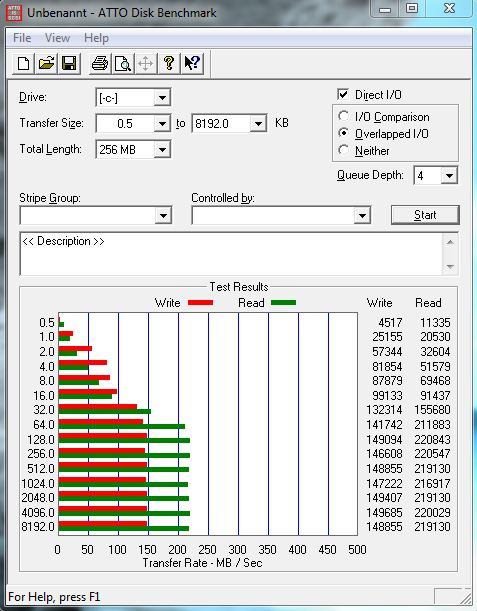Click the ATTO application icon in the title bar

tap(14, 12)
